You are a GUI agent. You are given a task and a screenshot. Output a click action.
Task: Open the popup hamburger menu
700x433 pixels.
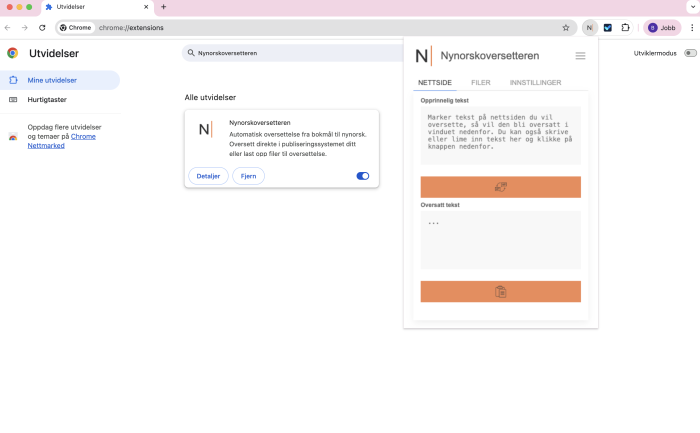580,56
